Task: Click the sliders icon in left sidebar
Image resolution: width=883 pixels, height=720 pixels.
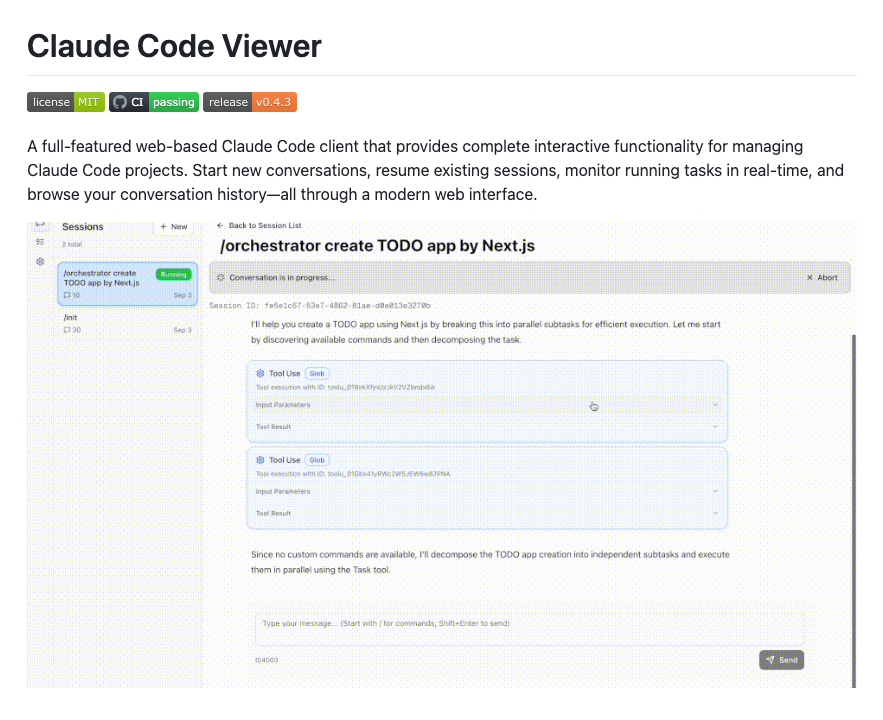Action: [x=40, y=242]
